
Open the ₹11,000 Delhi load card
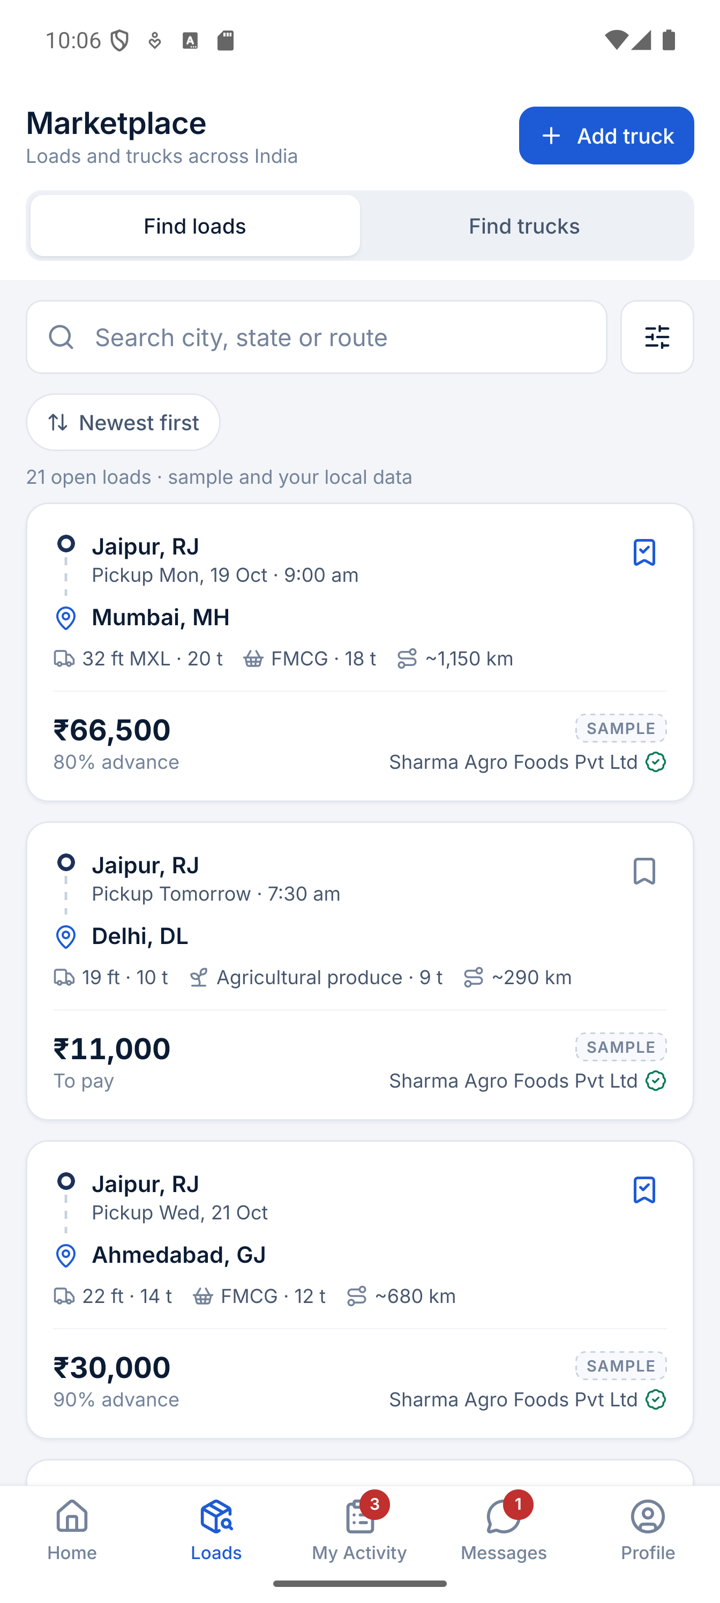pos(360,971)
